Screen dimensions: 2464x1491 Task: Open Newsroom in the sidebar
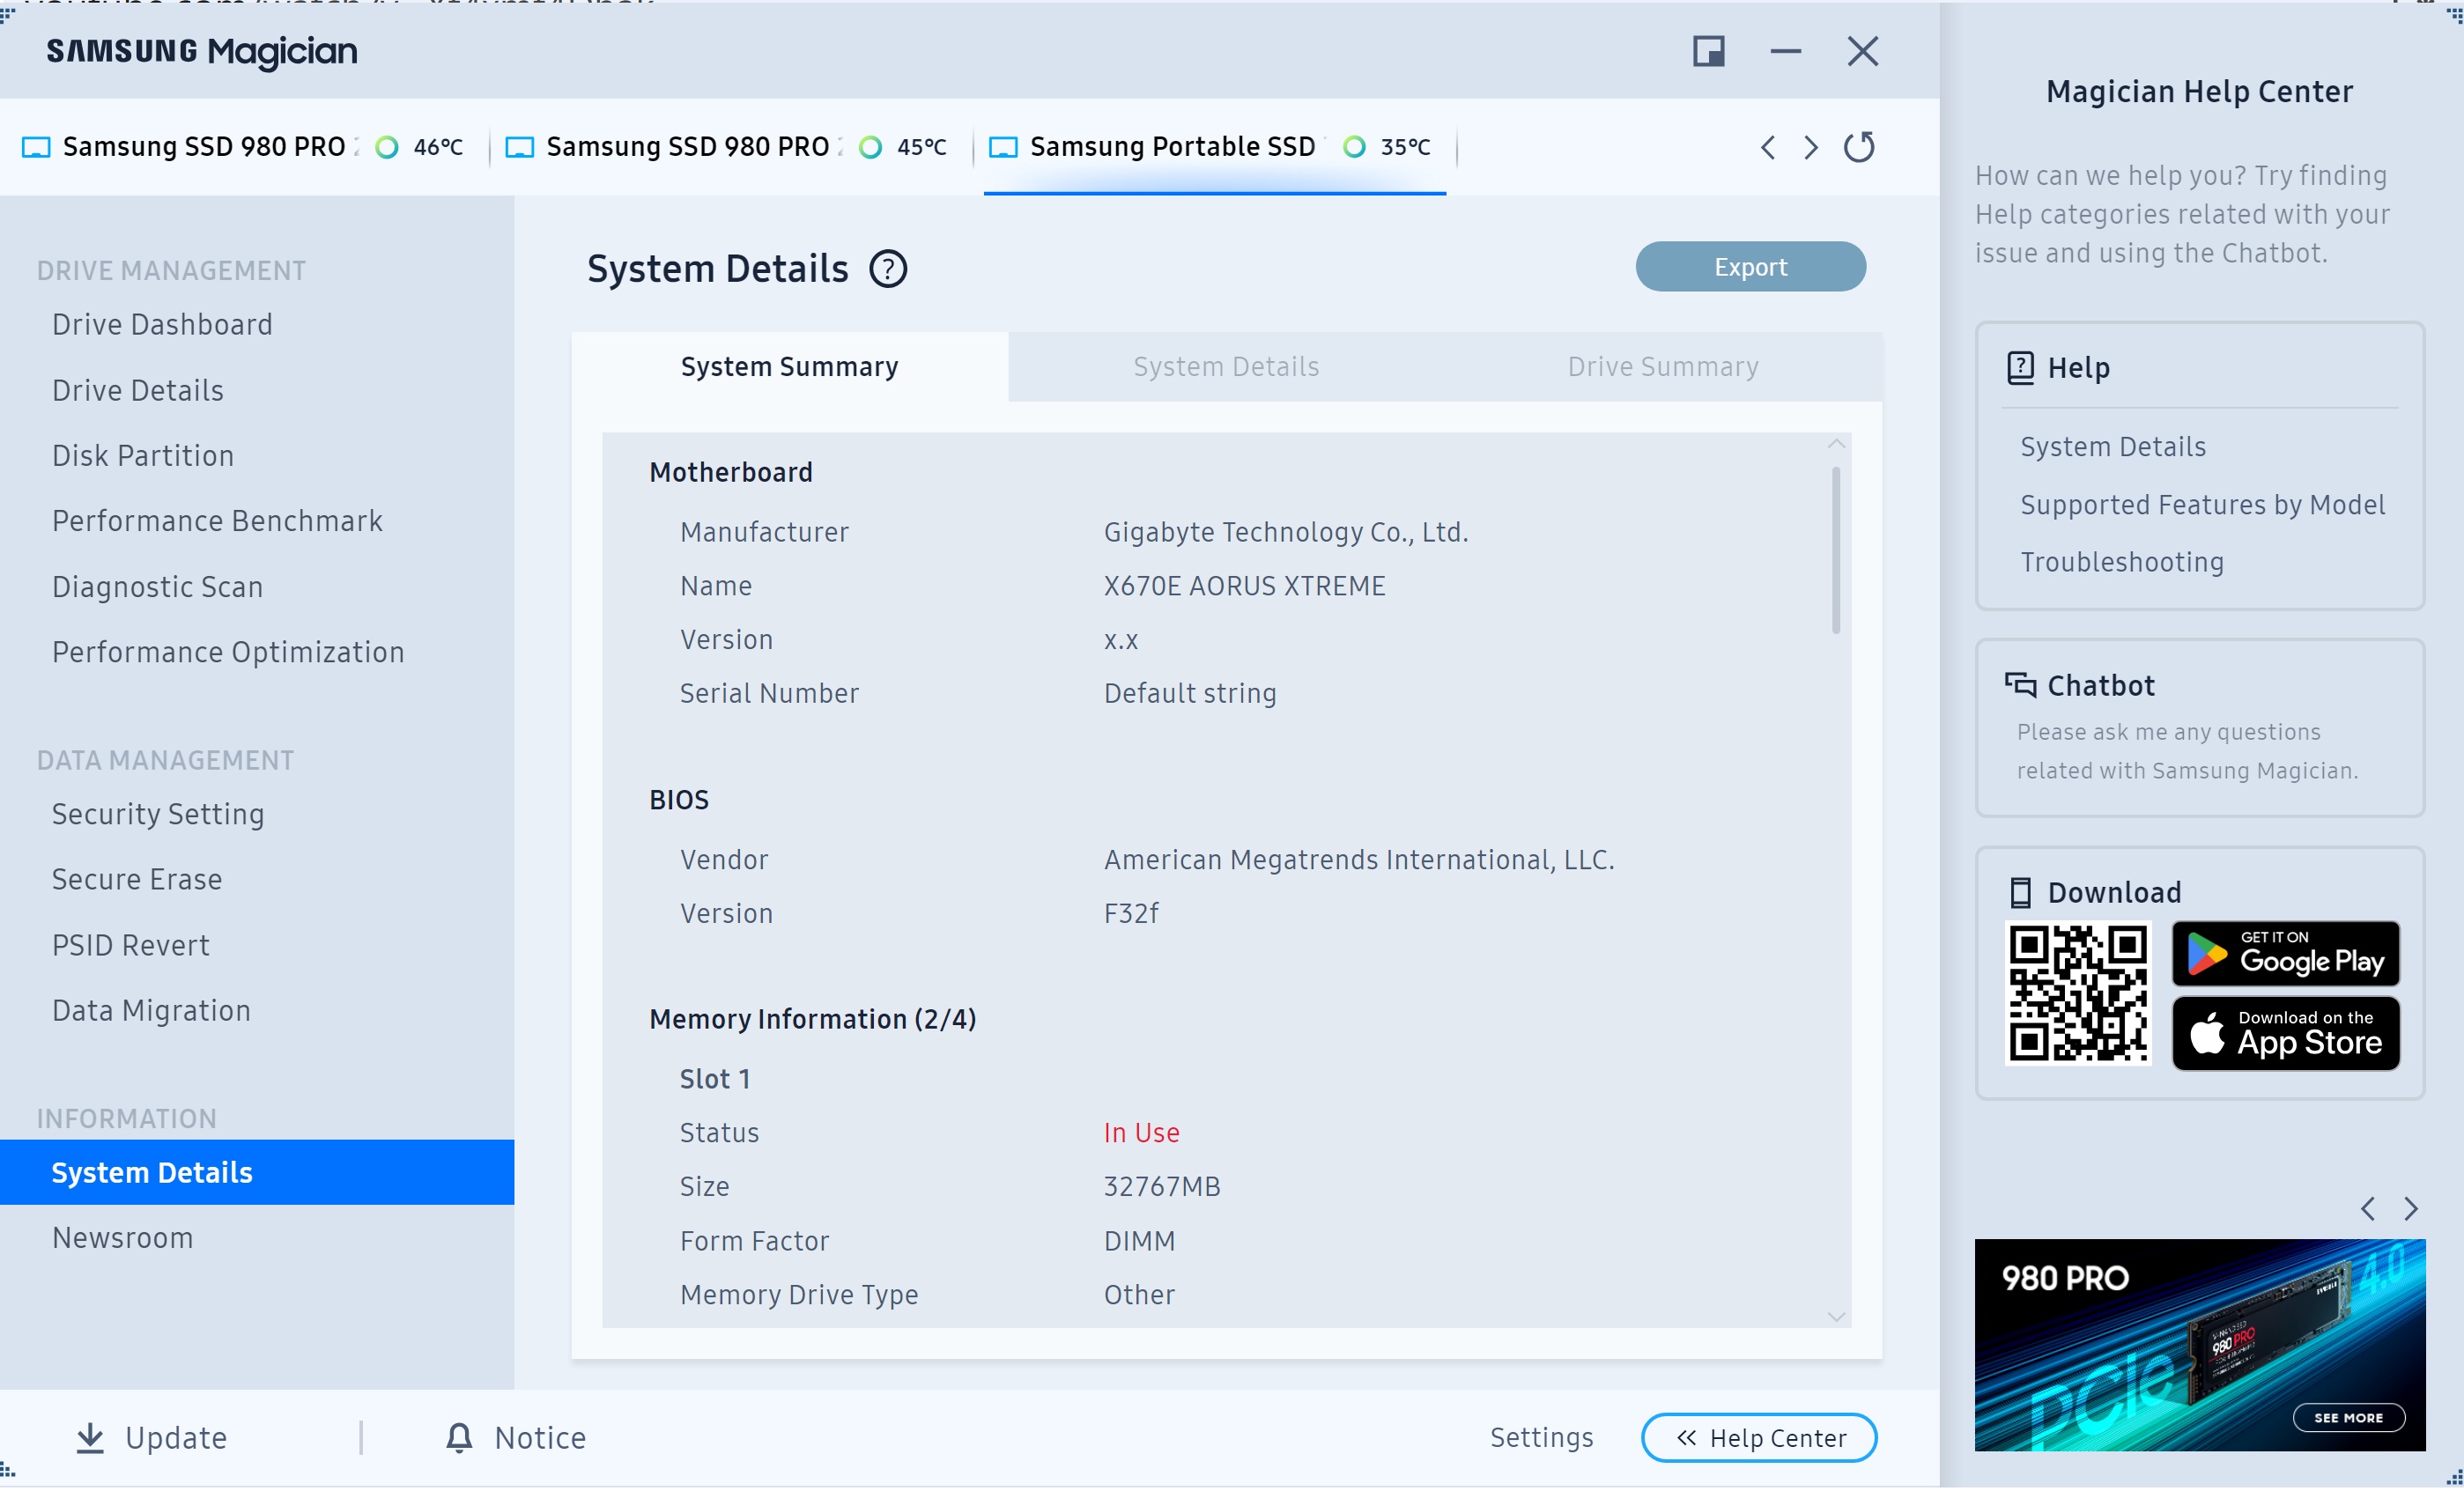point(122,1238)
